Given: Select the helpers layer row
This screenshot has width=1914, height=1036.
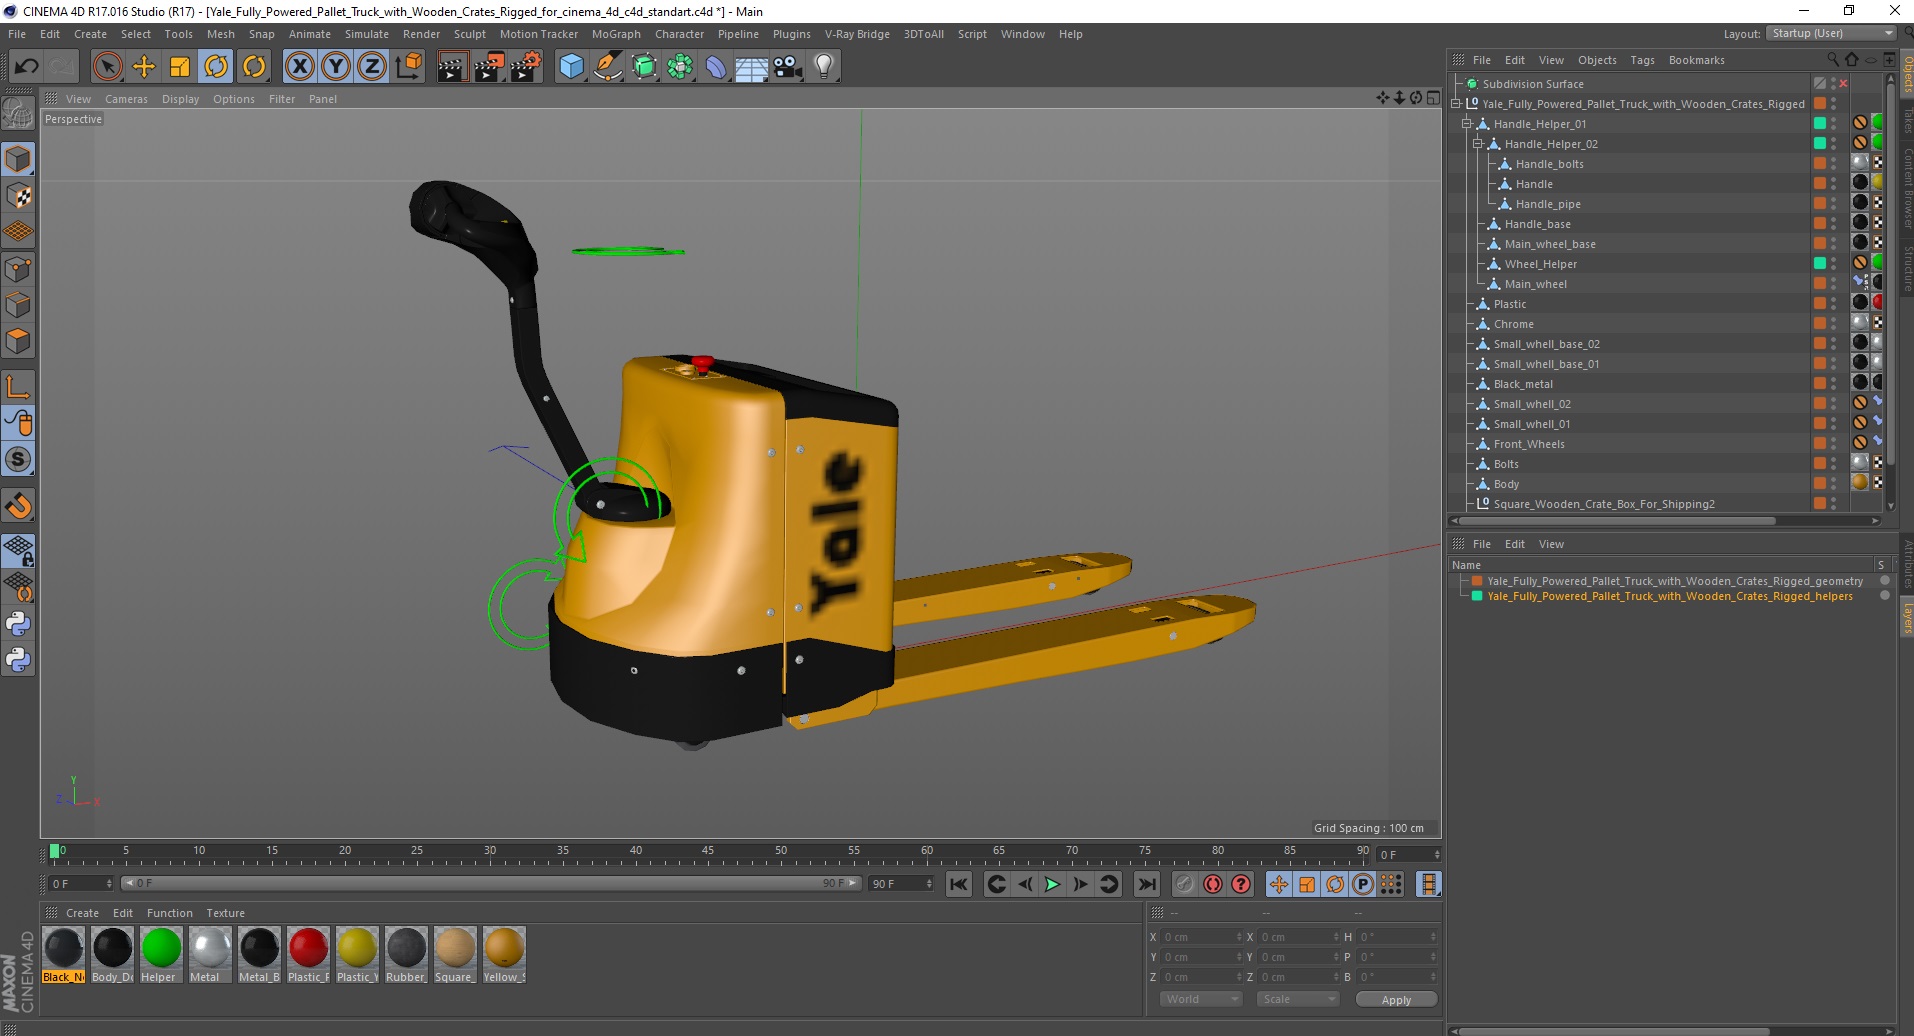Looking at the screenshot, I should (1670, 596).
